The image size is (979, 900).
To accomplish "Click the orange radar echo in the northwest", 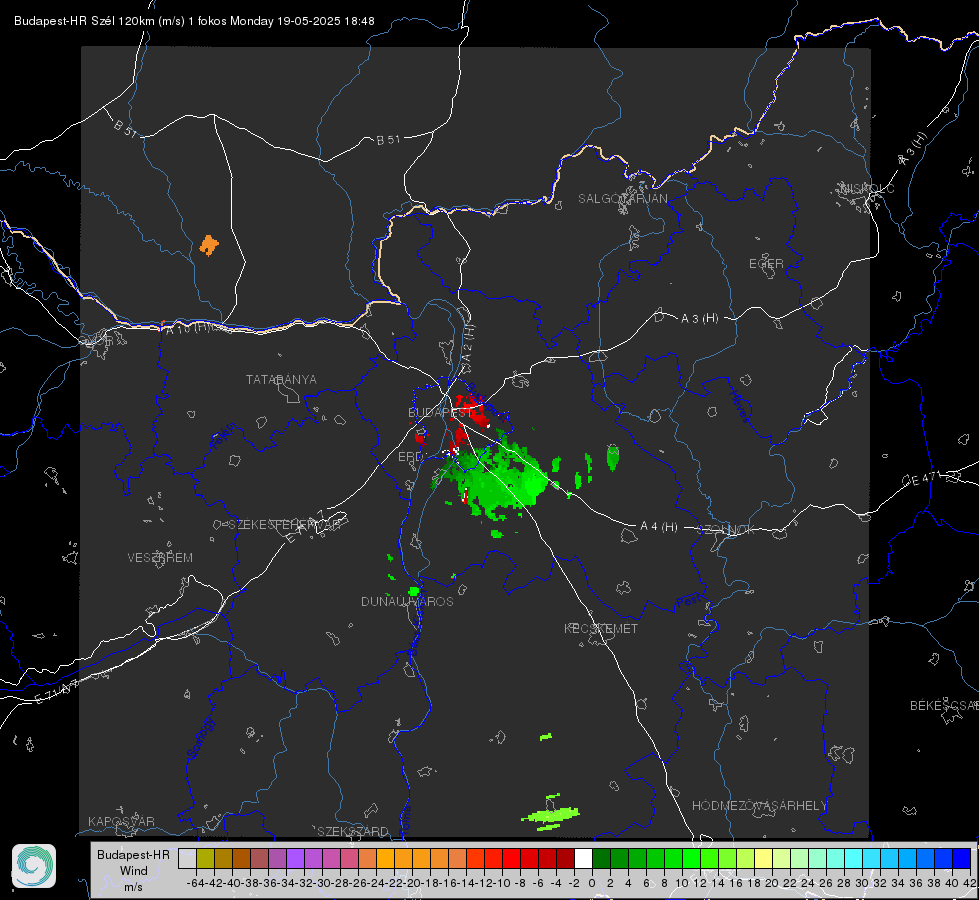I will pos(209,245).
